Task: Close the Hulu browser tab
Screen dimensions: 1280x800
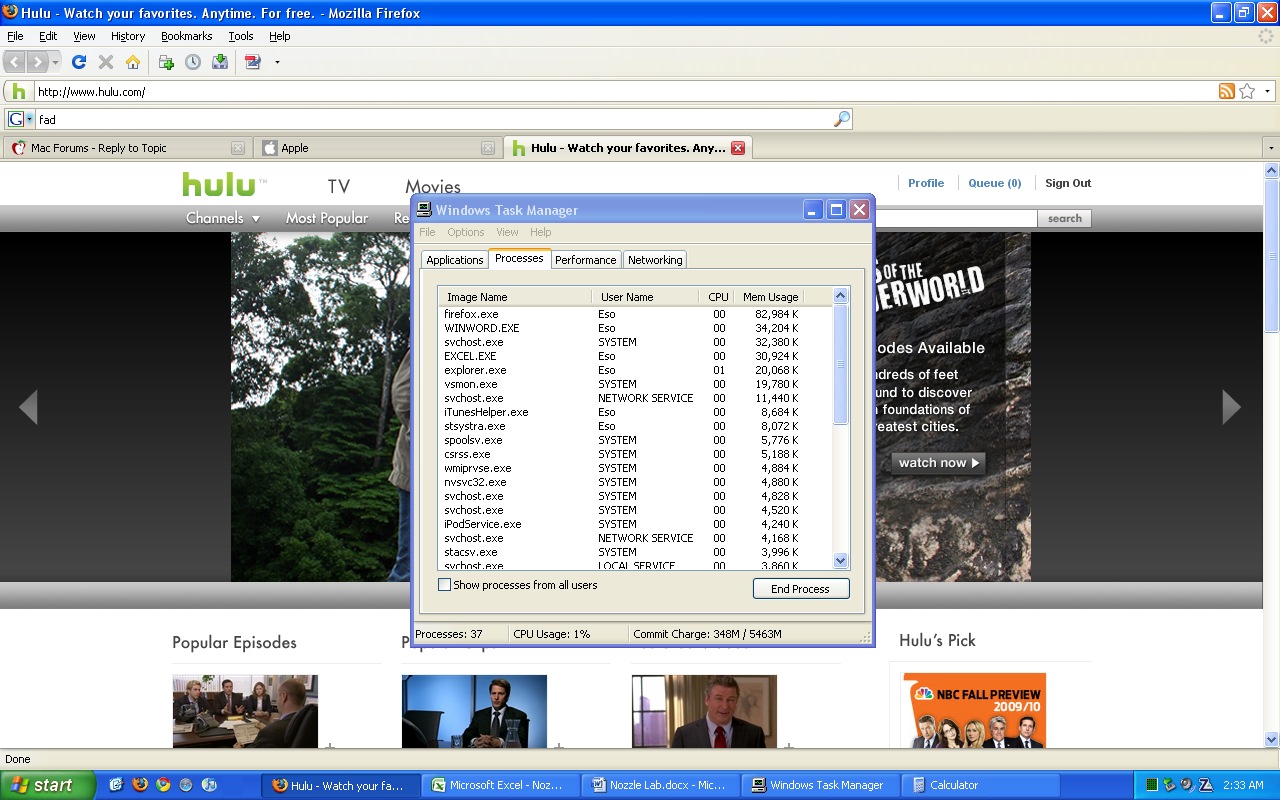Action: pyautogui.click(x=738, y=148)
